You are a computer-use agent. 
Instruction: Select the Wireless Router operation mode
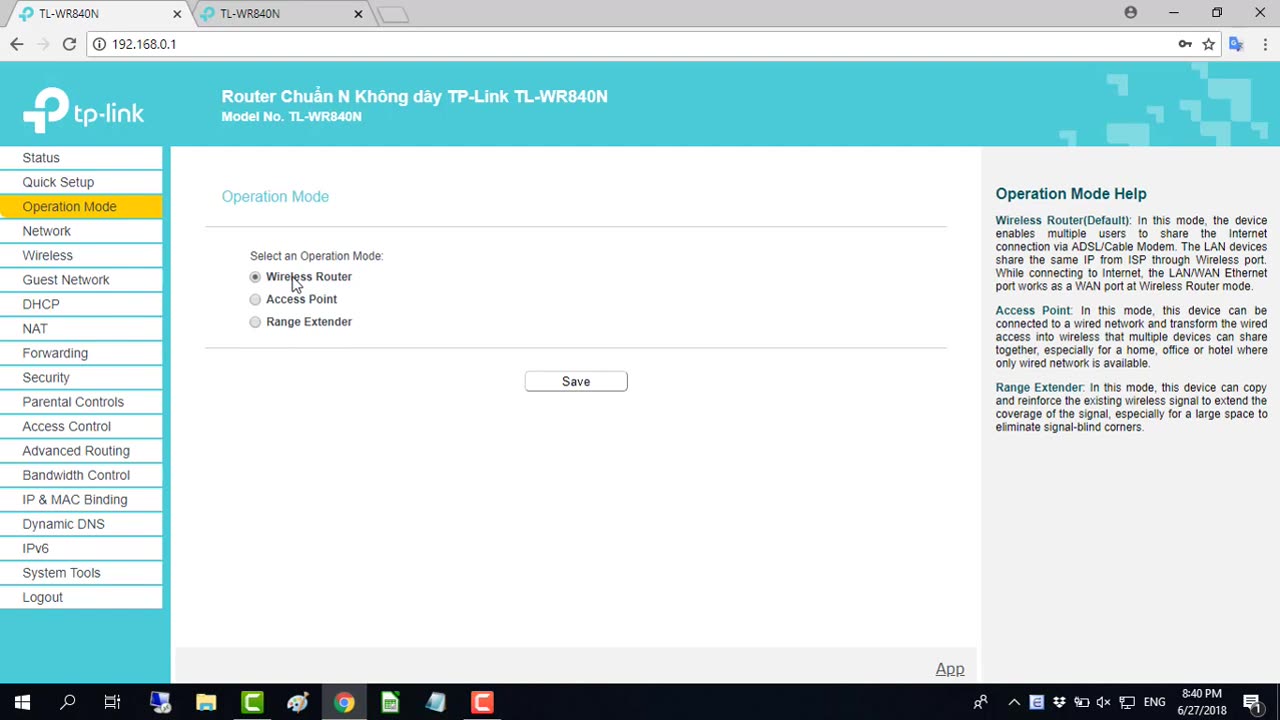pyautogui.click(x=255, y=277)
